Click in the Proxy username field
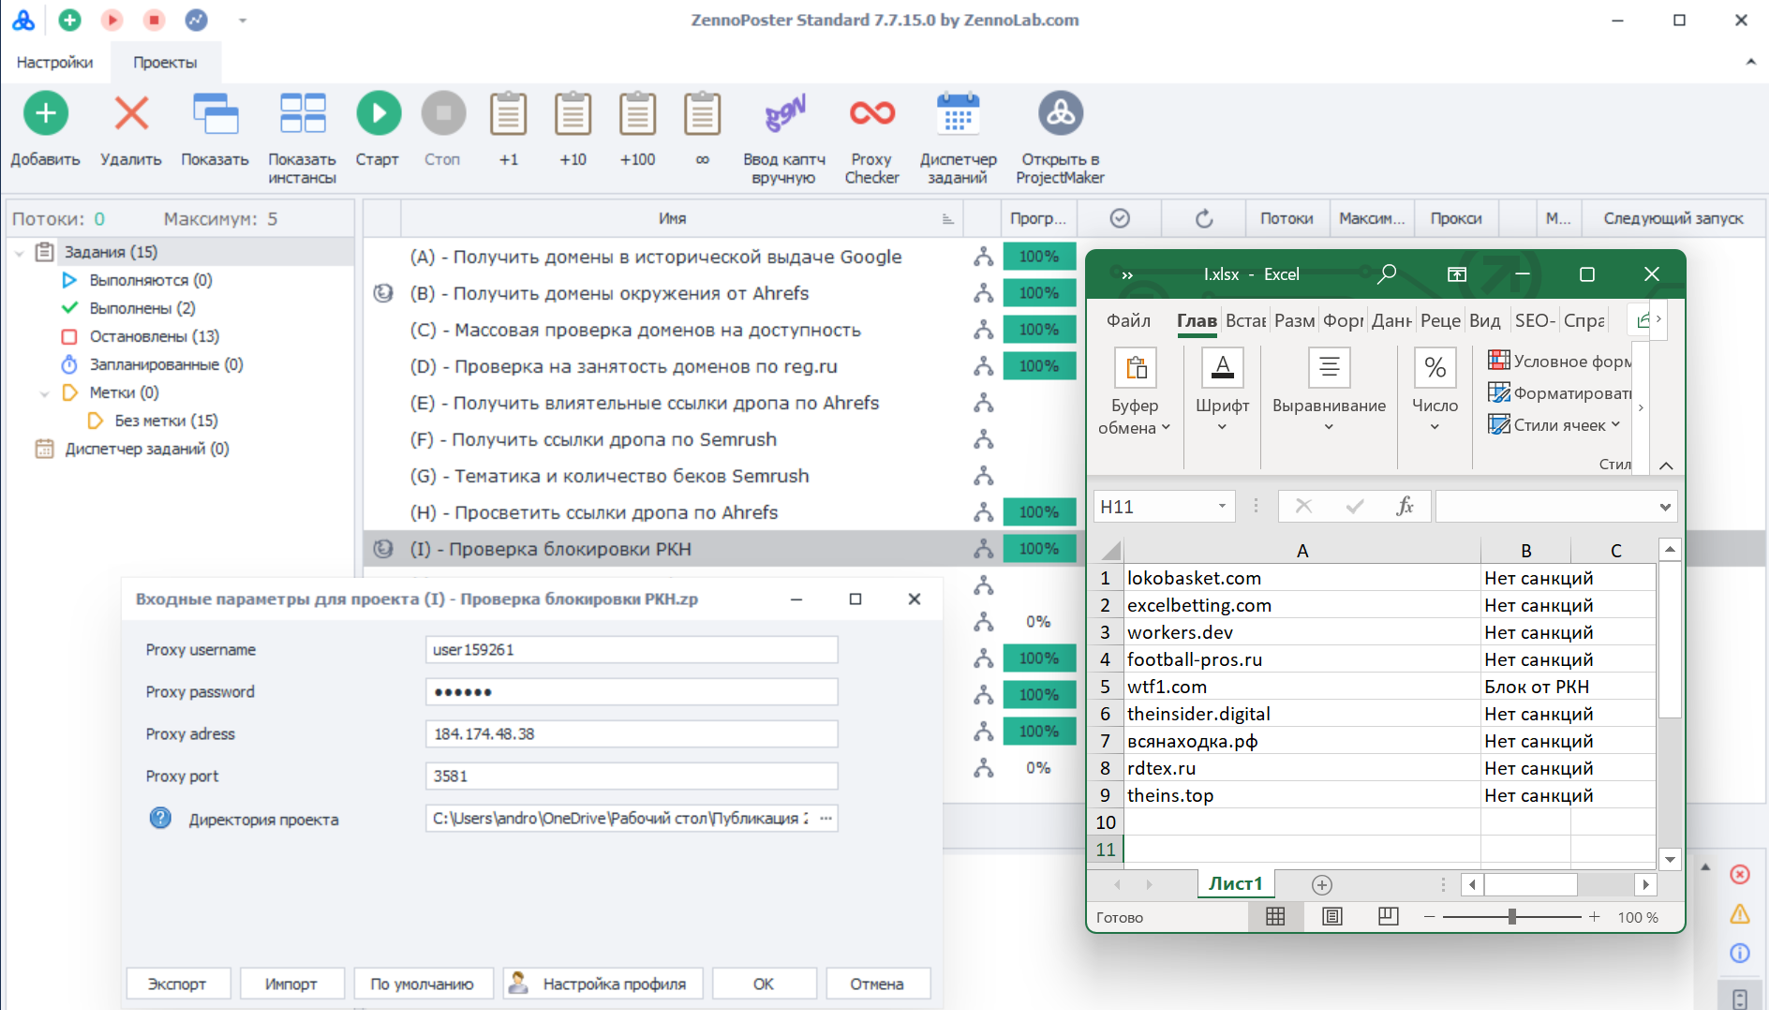Viewport: 1769px width, 1010px height. tap(631, 650)
